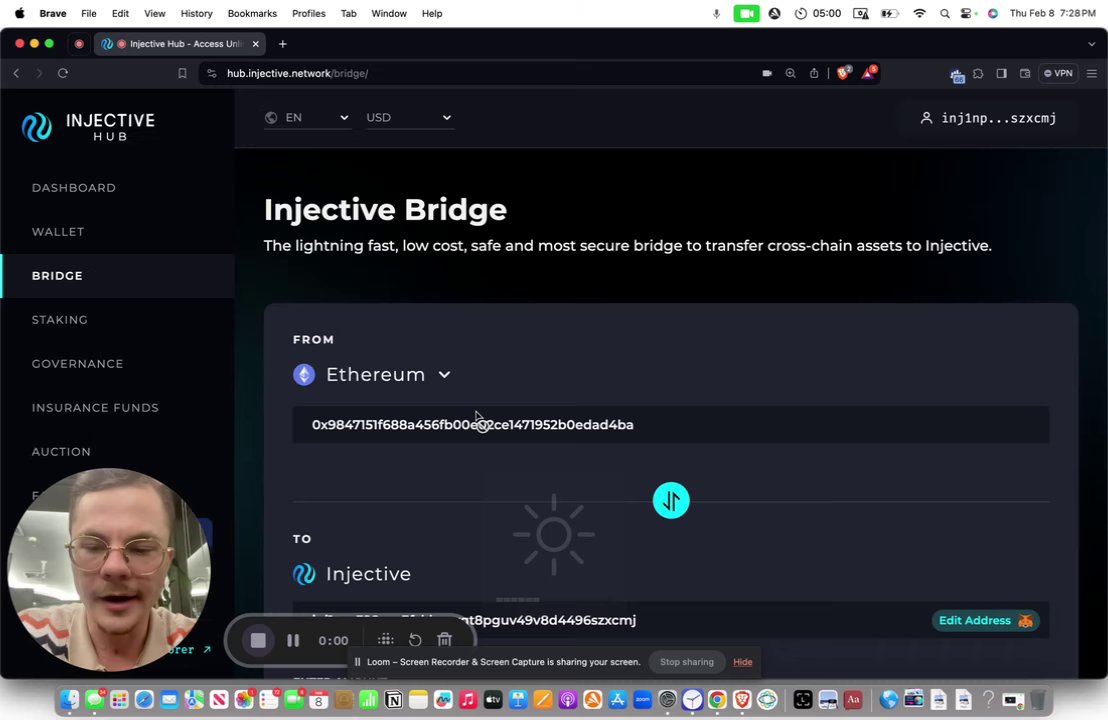
Task: Open Spotlight search in menu bar
Action: pos(945,13)
